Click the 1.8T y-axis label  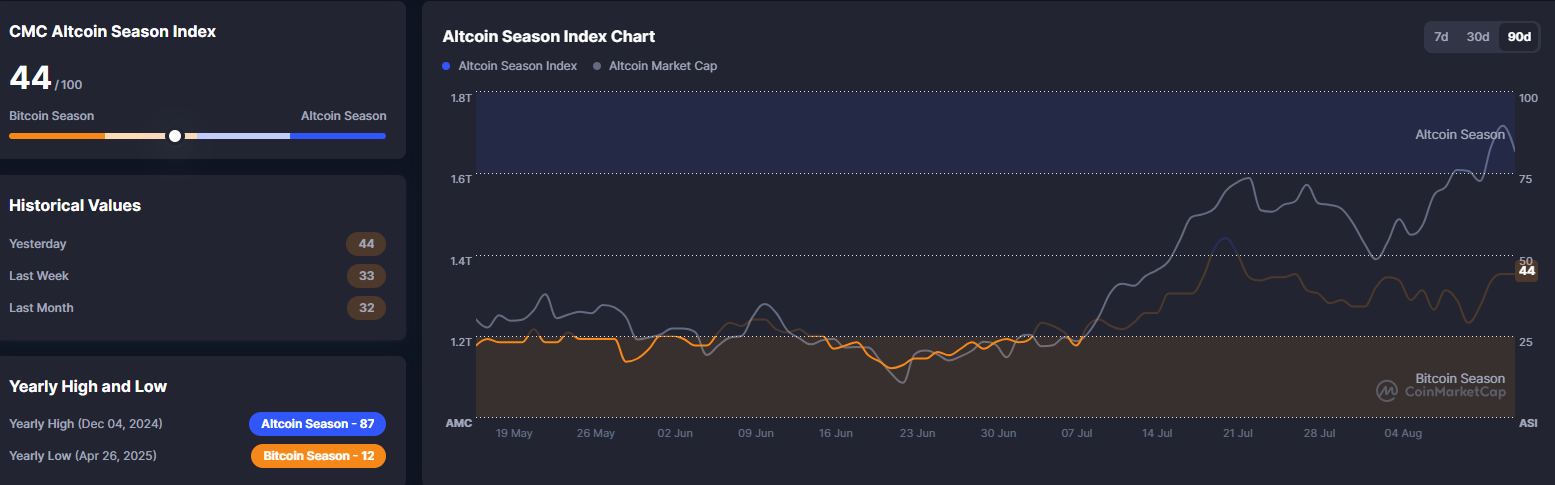coord(461,98)
